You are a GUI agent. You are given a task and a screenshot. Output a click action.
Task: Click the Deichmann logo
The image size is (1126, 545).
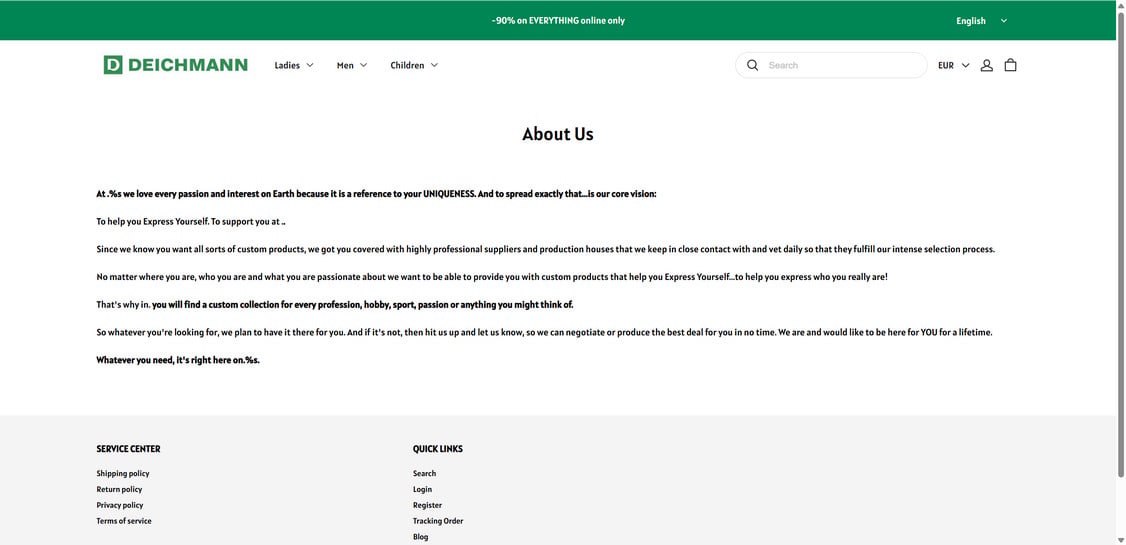tap(175, 65)
